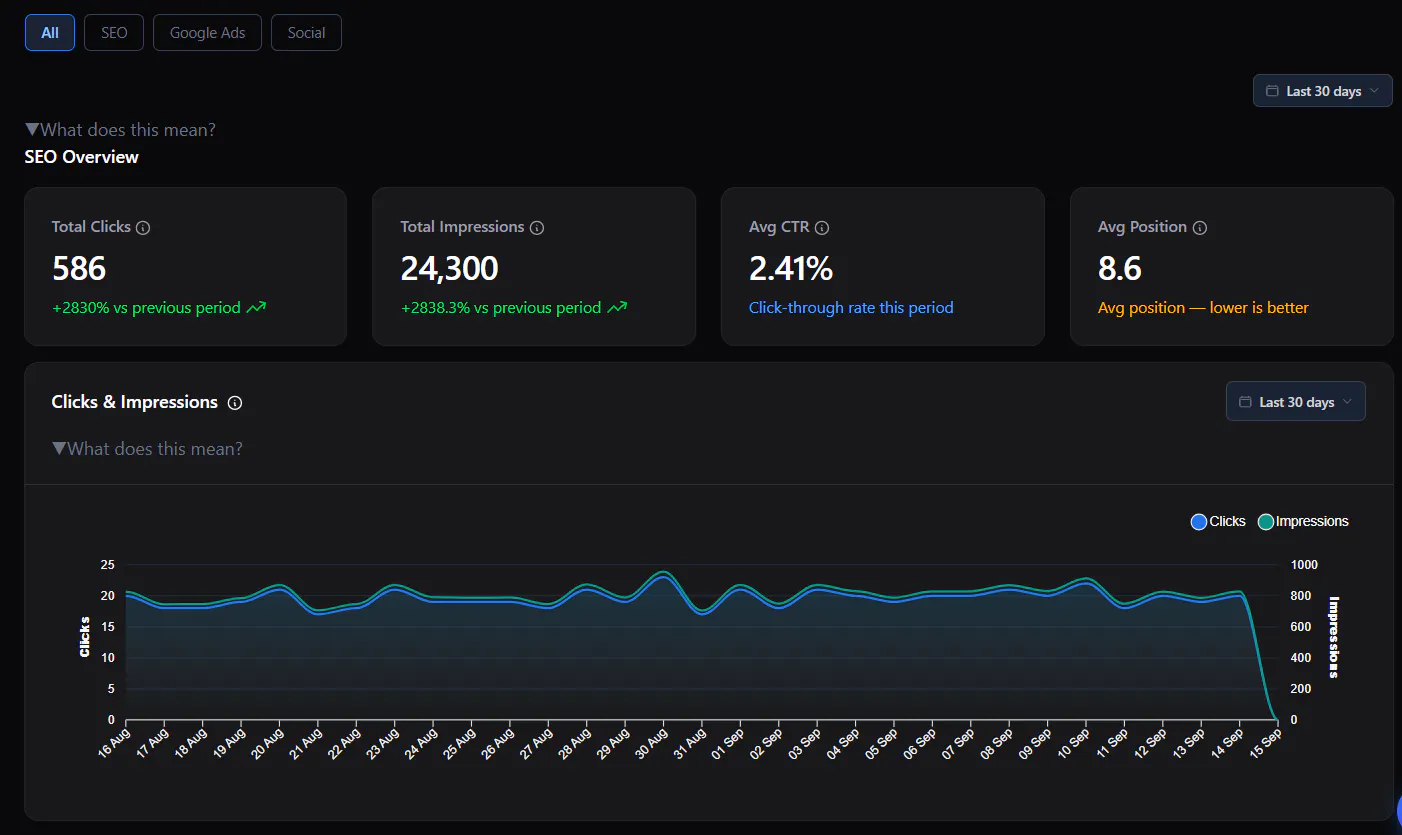
Task: Click the 15 Sep label on the chart axis
Action: pos(1265,745)
